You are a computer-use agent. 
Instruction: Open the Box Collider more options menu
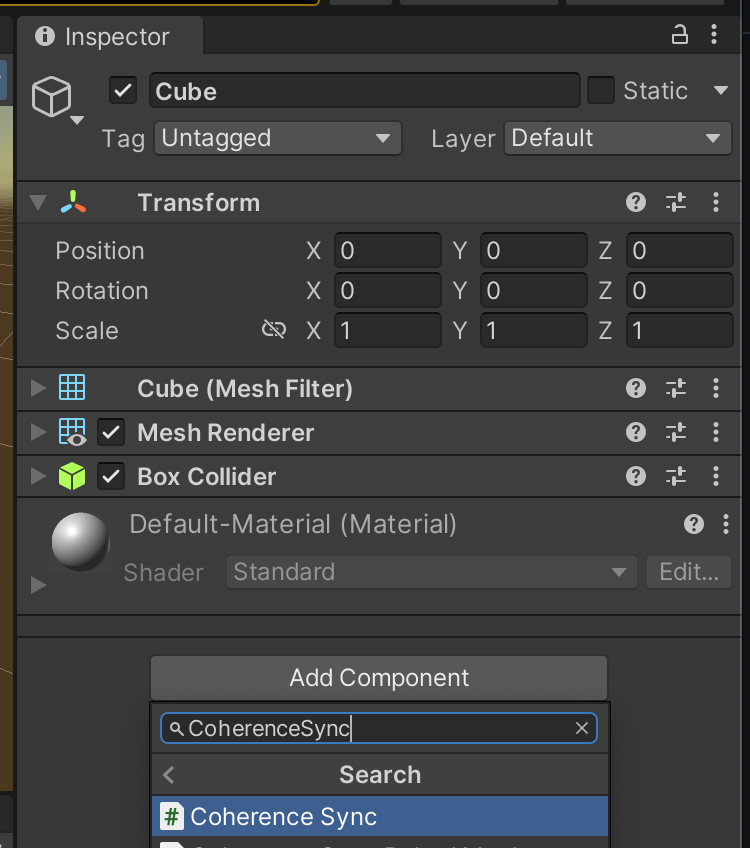(x=716, y=476)
